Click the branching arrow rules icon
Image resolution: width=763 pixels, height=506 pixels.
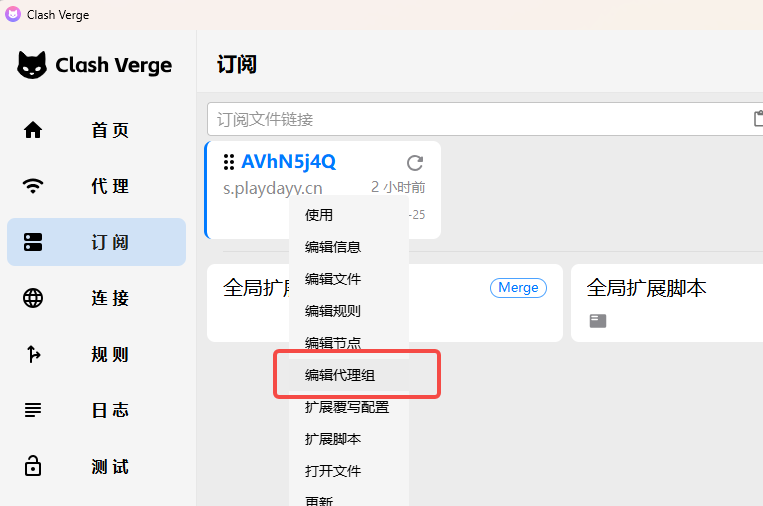pyautogui.click(x=33, y=354)
